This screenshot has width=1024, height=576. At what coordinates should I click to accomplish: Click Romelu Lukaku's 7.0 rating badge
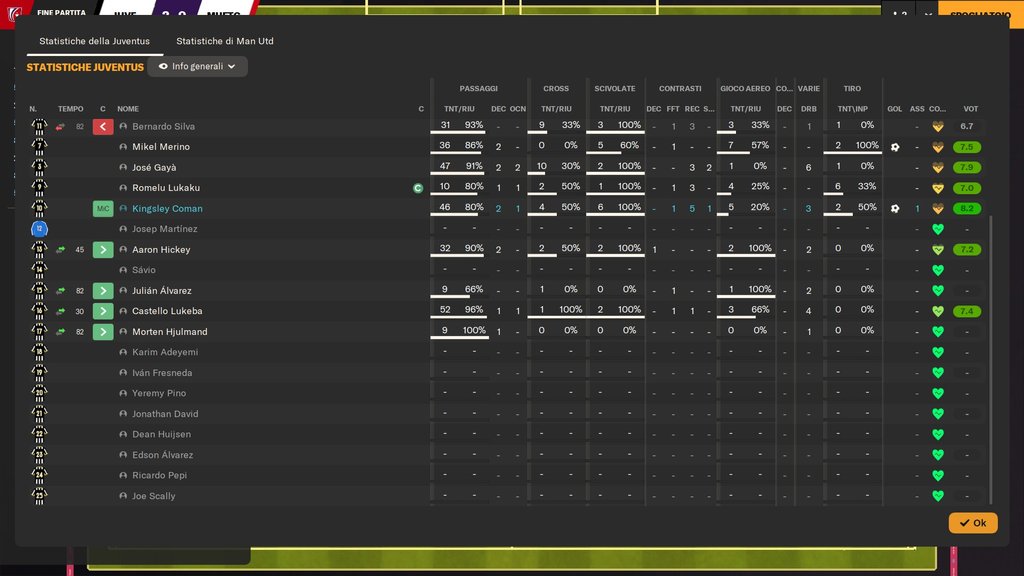(x=967, y=188)
